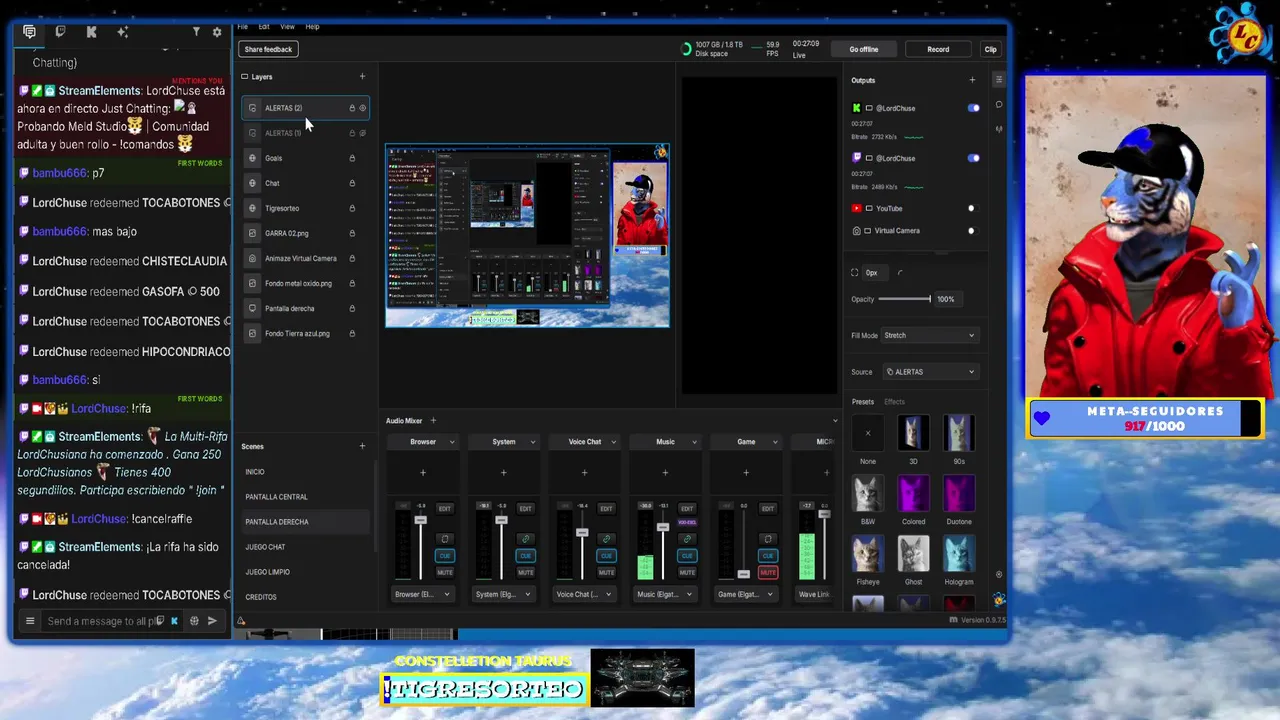Open the chat hamburger menu beside the message box
The image size is (1280, 720).
(x=30, y=621)
